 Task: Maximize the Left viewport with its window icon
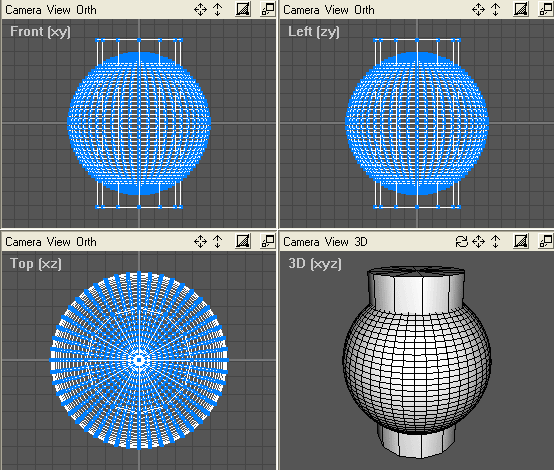(546, 10)
